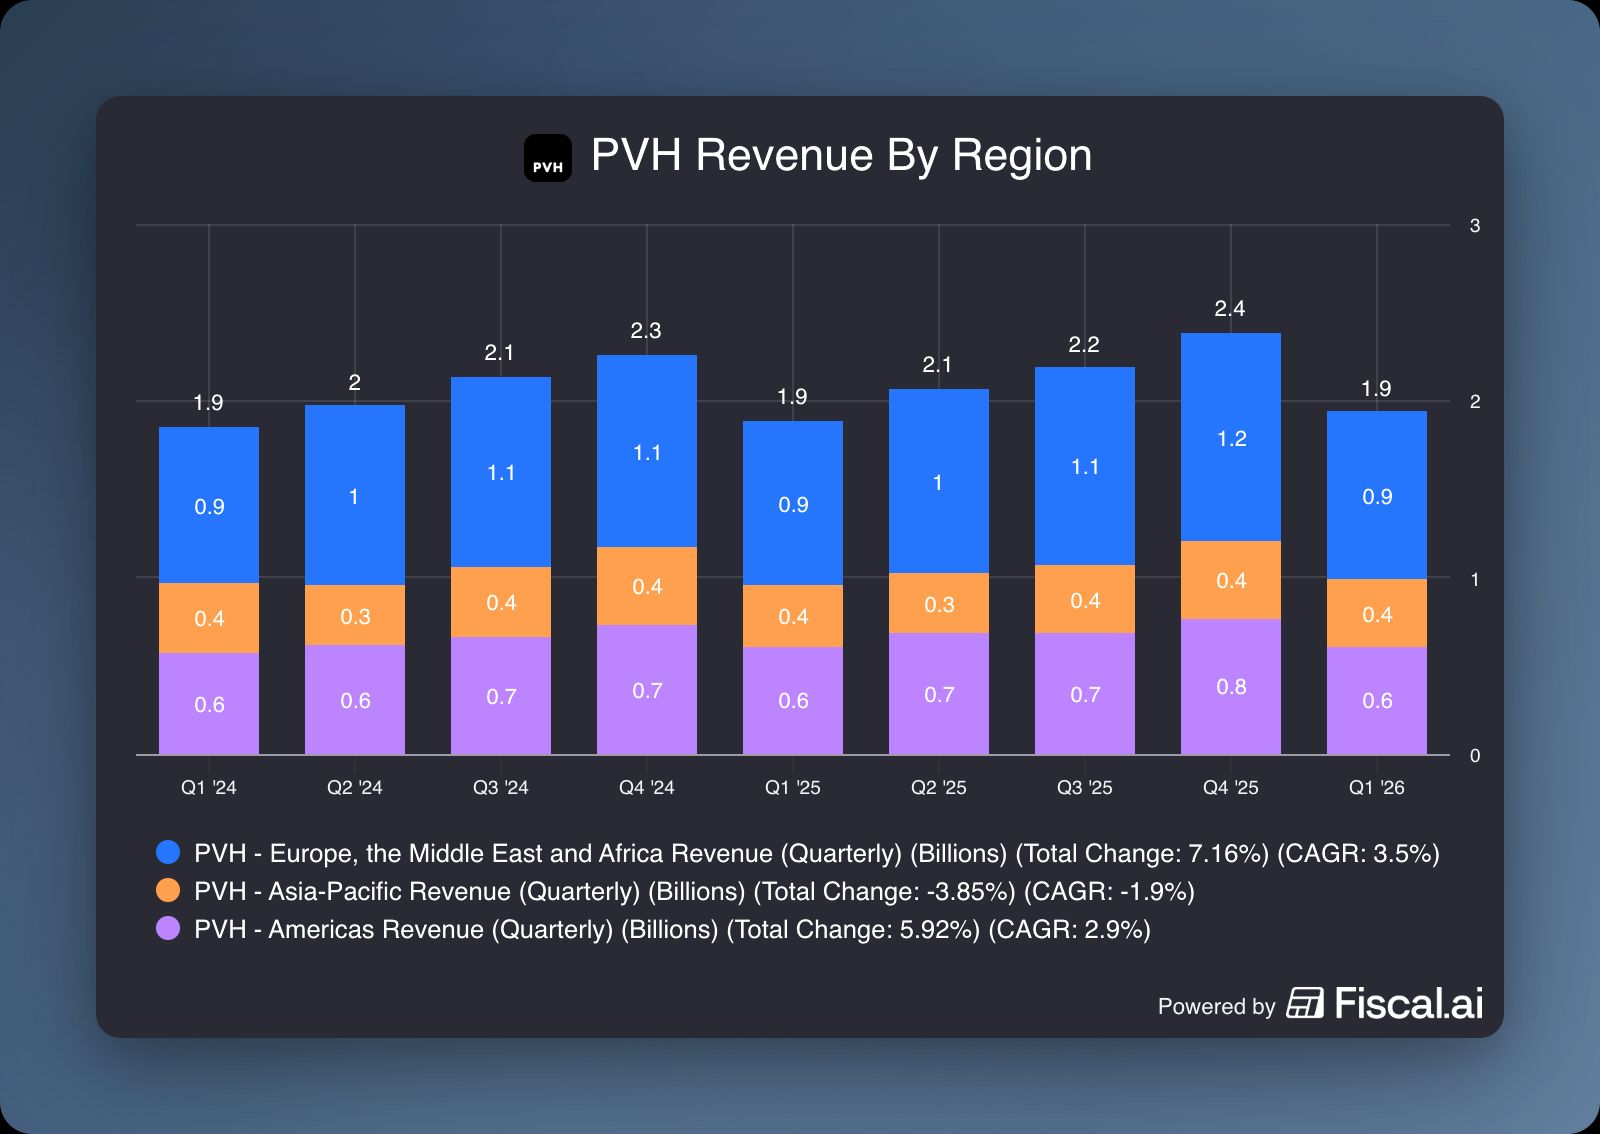Click the blue 0.9 segment of Q1 '25 bar
Viewport: 1600px width, 1134px height.
(x=793, y=503)
